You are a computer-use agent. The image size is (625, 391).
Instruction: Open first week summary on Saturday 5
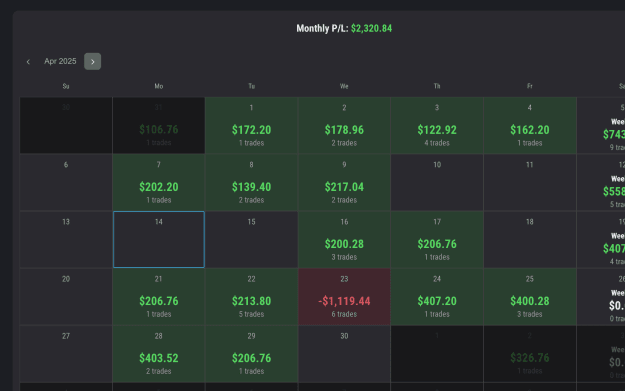click(601, 125)
